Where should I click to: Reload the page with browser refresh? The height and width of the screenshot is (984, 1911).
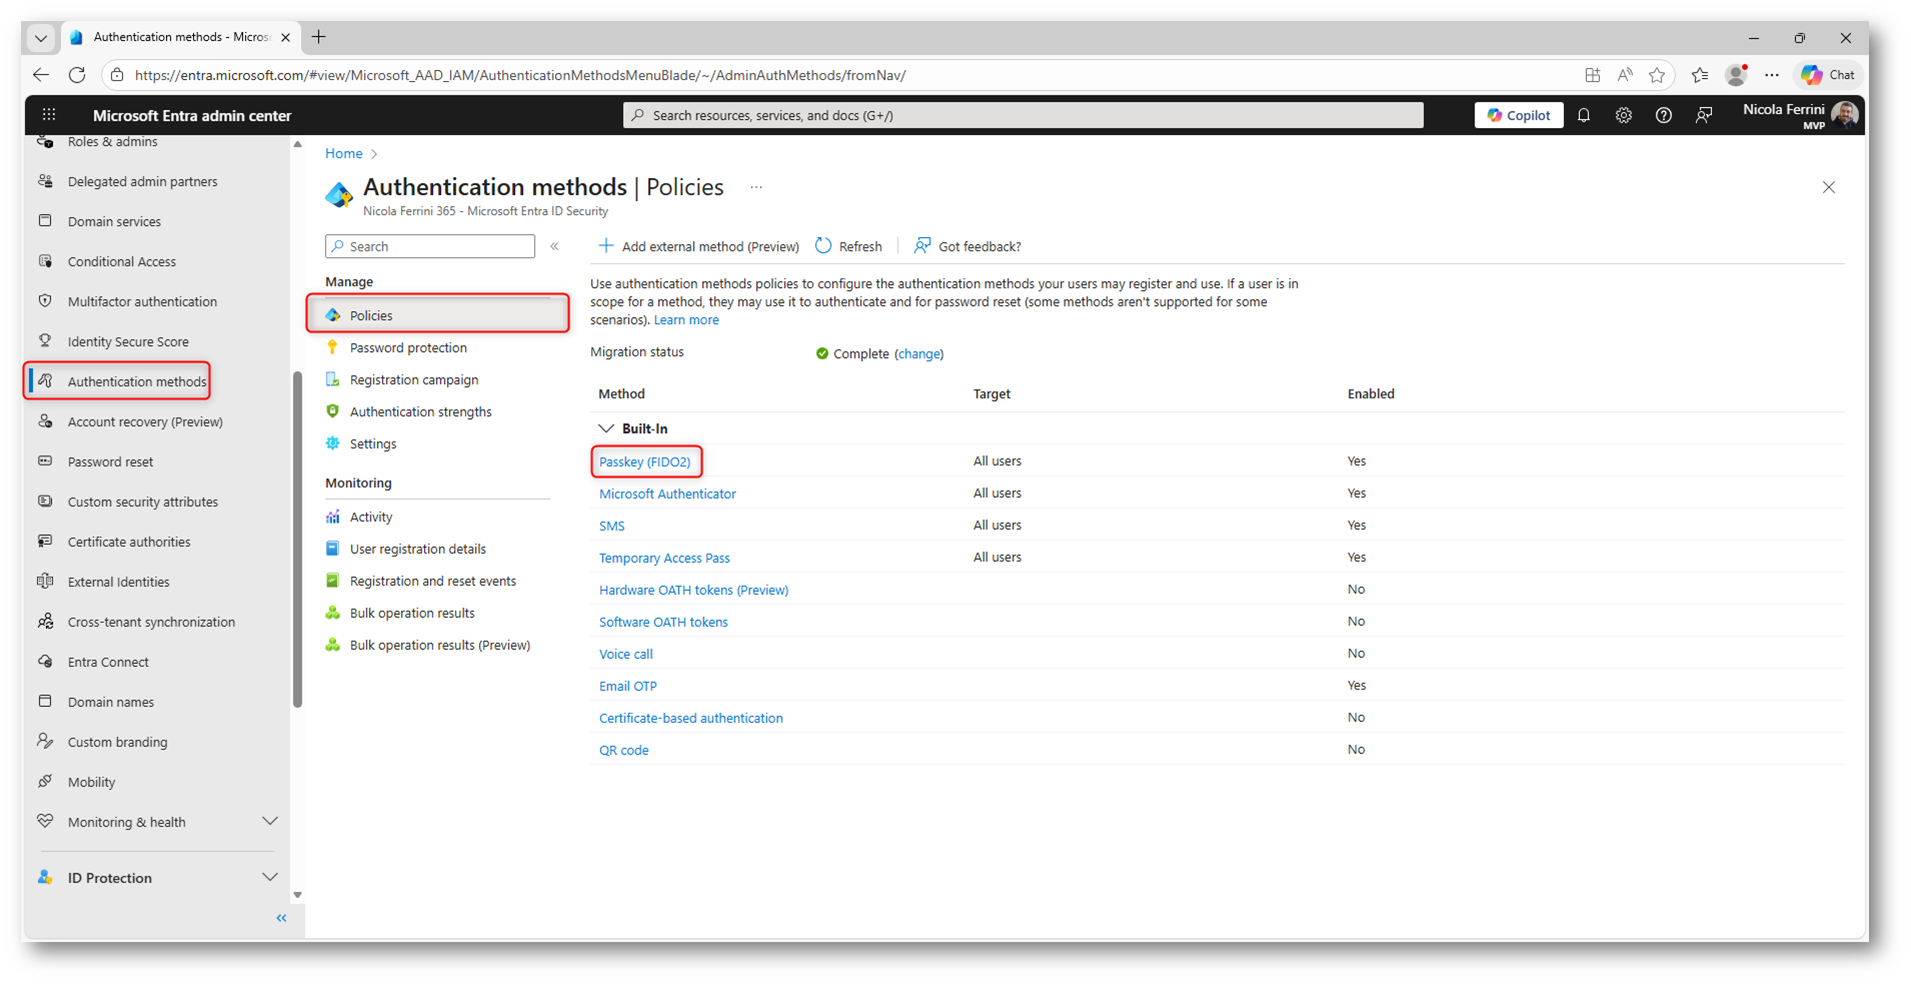coord(77,75)
